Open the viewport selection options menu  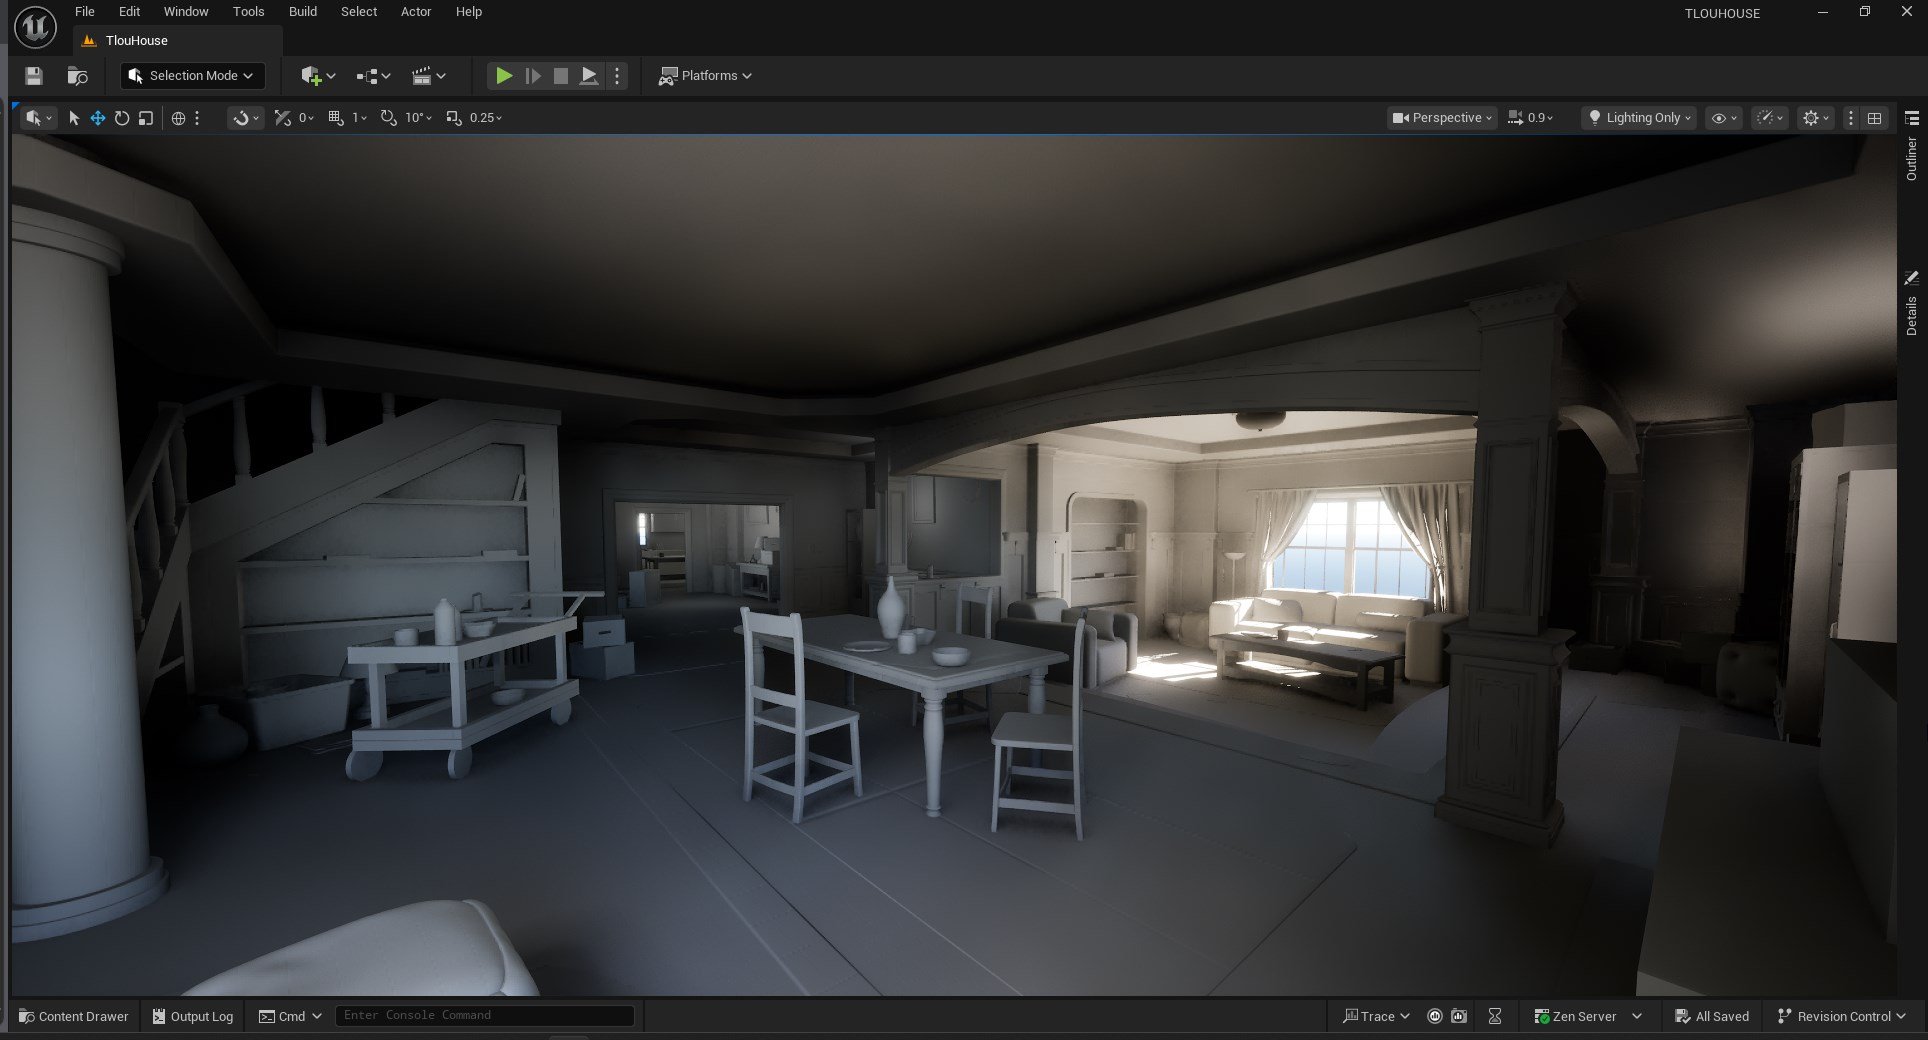click(39, 118)
